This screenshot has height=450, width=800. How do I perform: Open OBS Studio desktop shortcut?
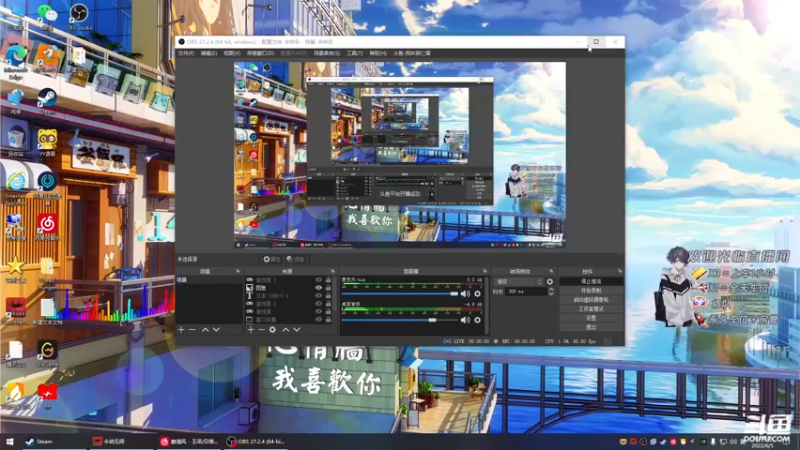[79, 17]
